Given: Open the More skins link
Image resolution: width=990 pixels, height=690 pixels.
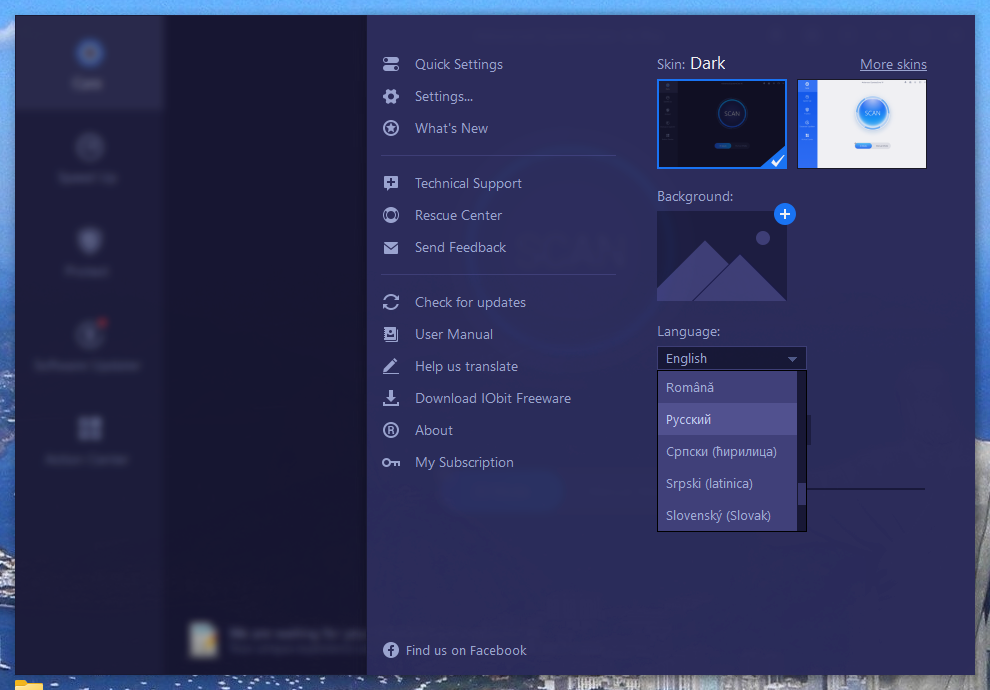Looking at the screenshot, I should 893,64.
